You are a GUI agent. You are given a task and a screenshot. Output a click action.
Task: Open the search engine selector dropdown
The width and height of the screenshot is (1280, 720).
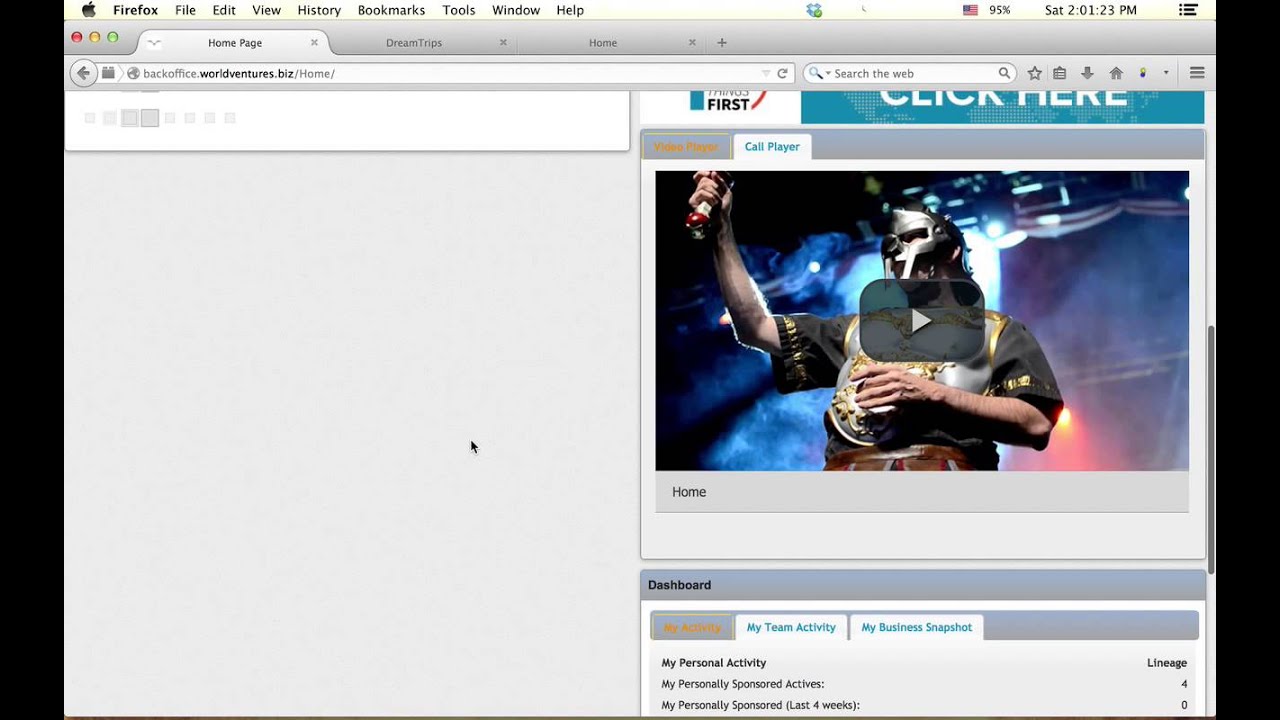820,73
